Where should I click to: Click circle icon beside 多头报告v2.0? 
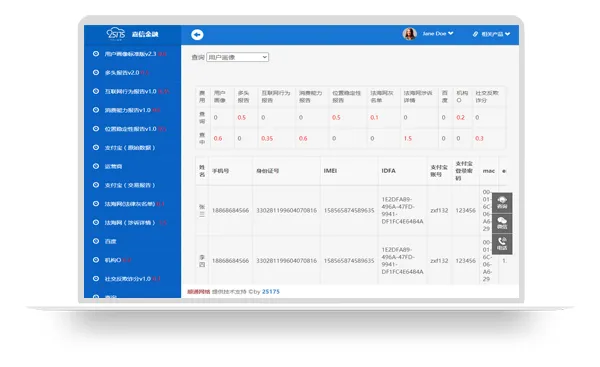coord(96,72)
